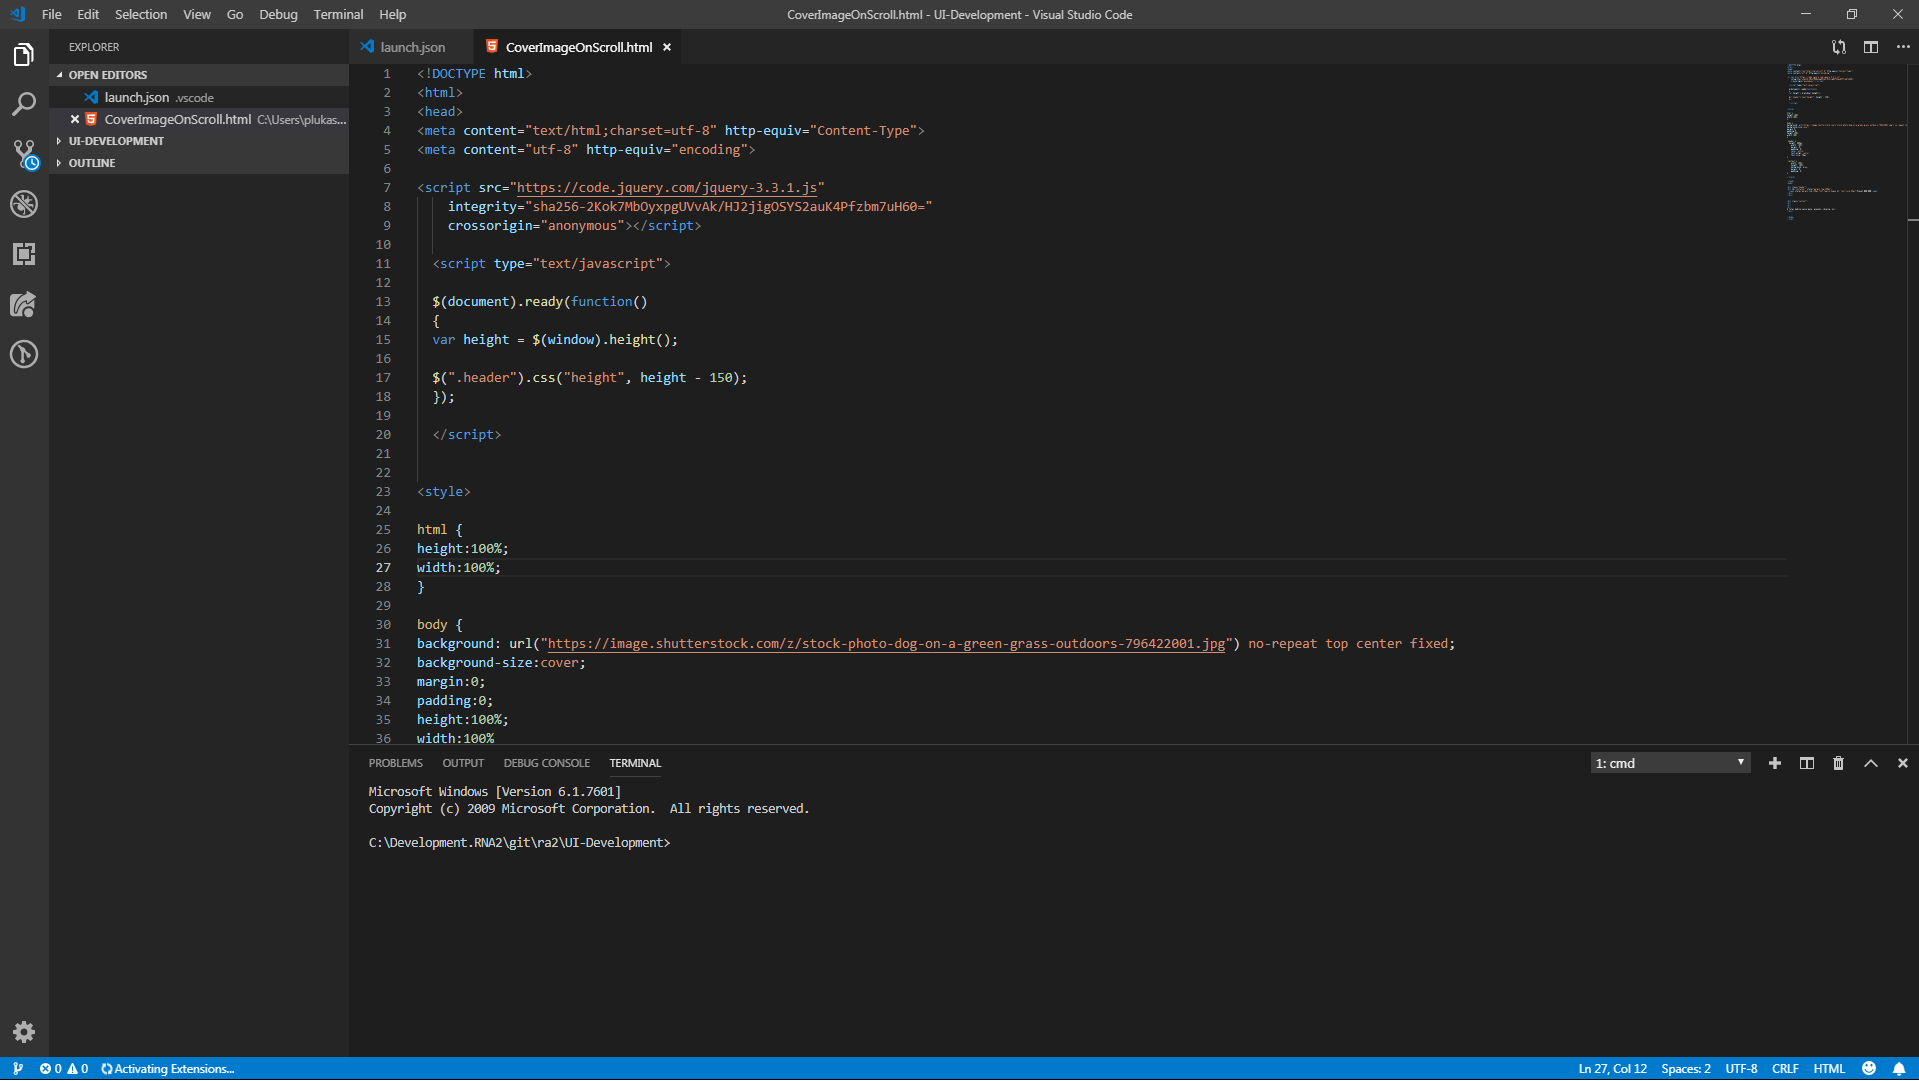Open the Explorer view in activity bar
Image resolution: width=1919 pixels, height=1081 pixels.
tap(24, 54)
